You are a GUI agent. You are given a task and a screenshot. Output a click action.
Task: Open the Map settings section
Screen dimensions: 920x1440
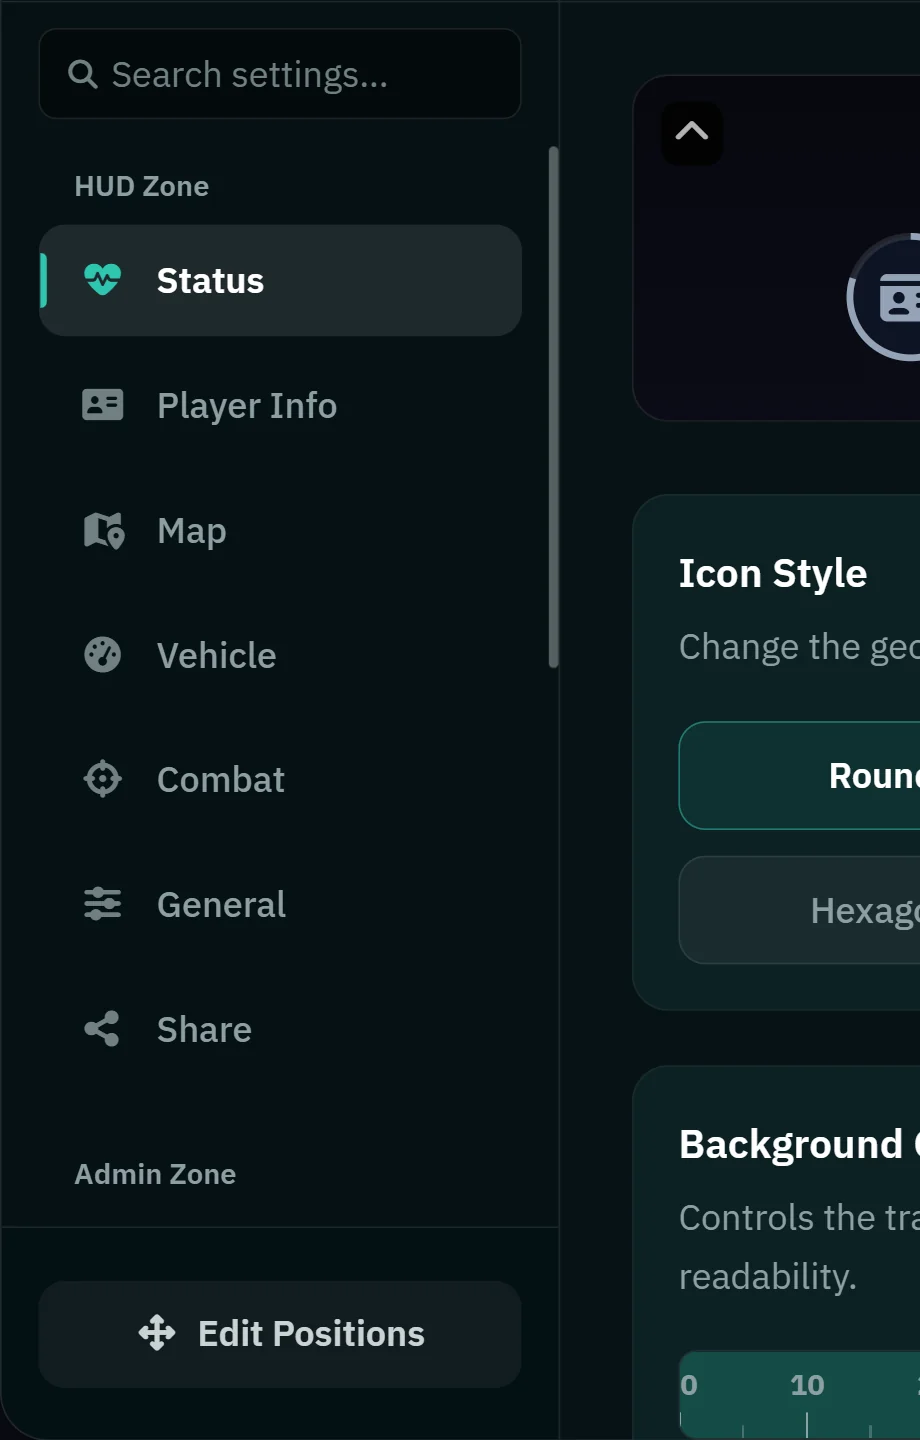[280, 530]
